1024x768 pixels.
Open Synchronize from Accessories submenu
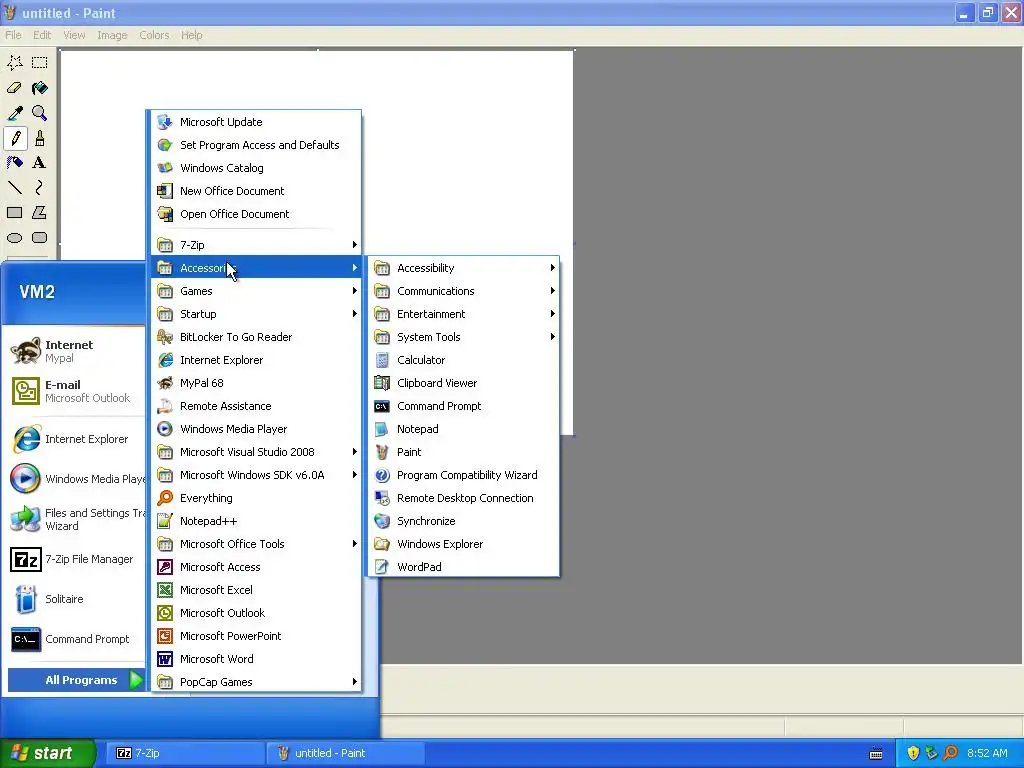coord(464,521)
